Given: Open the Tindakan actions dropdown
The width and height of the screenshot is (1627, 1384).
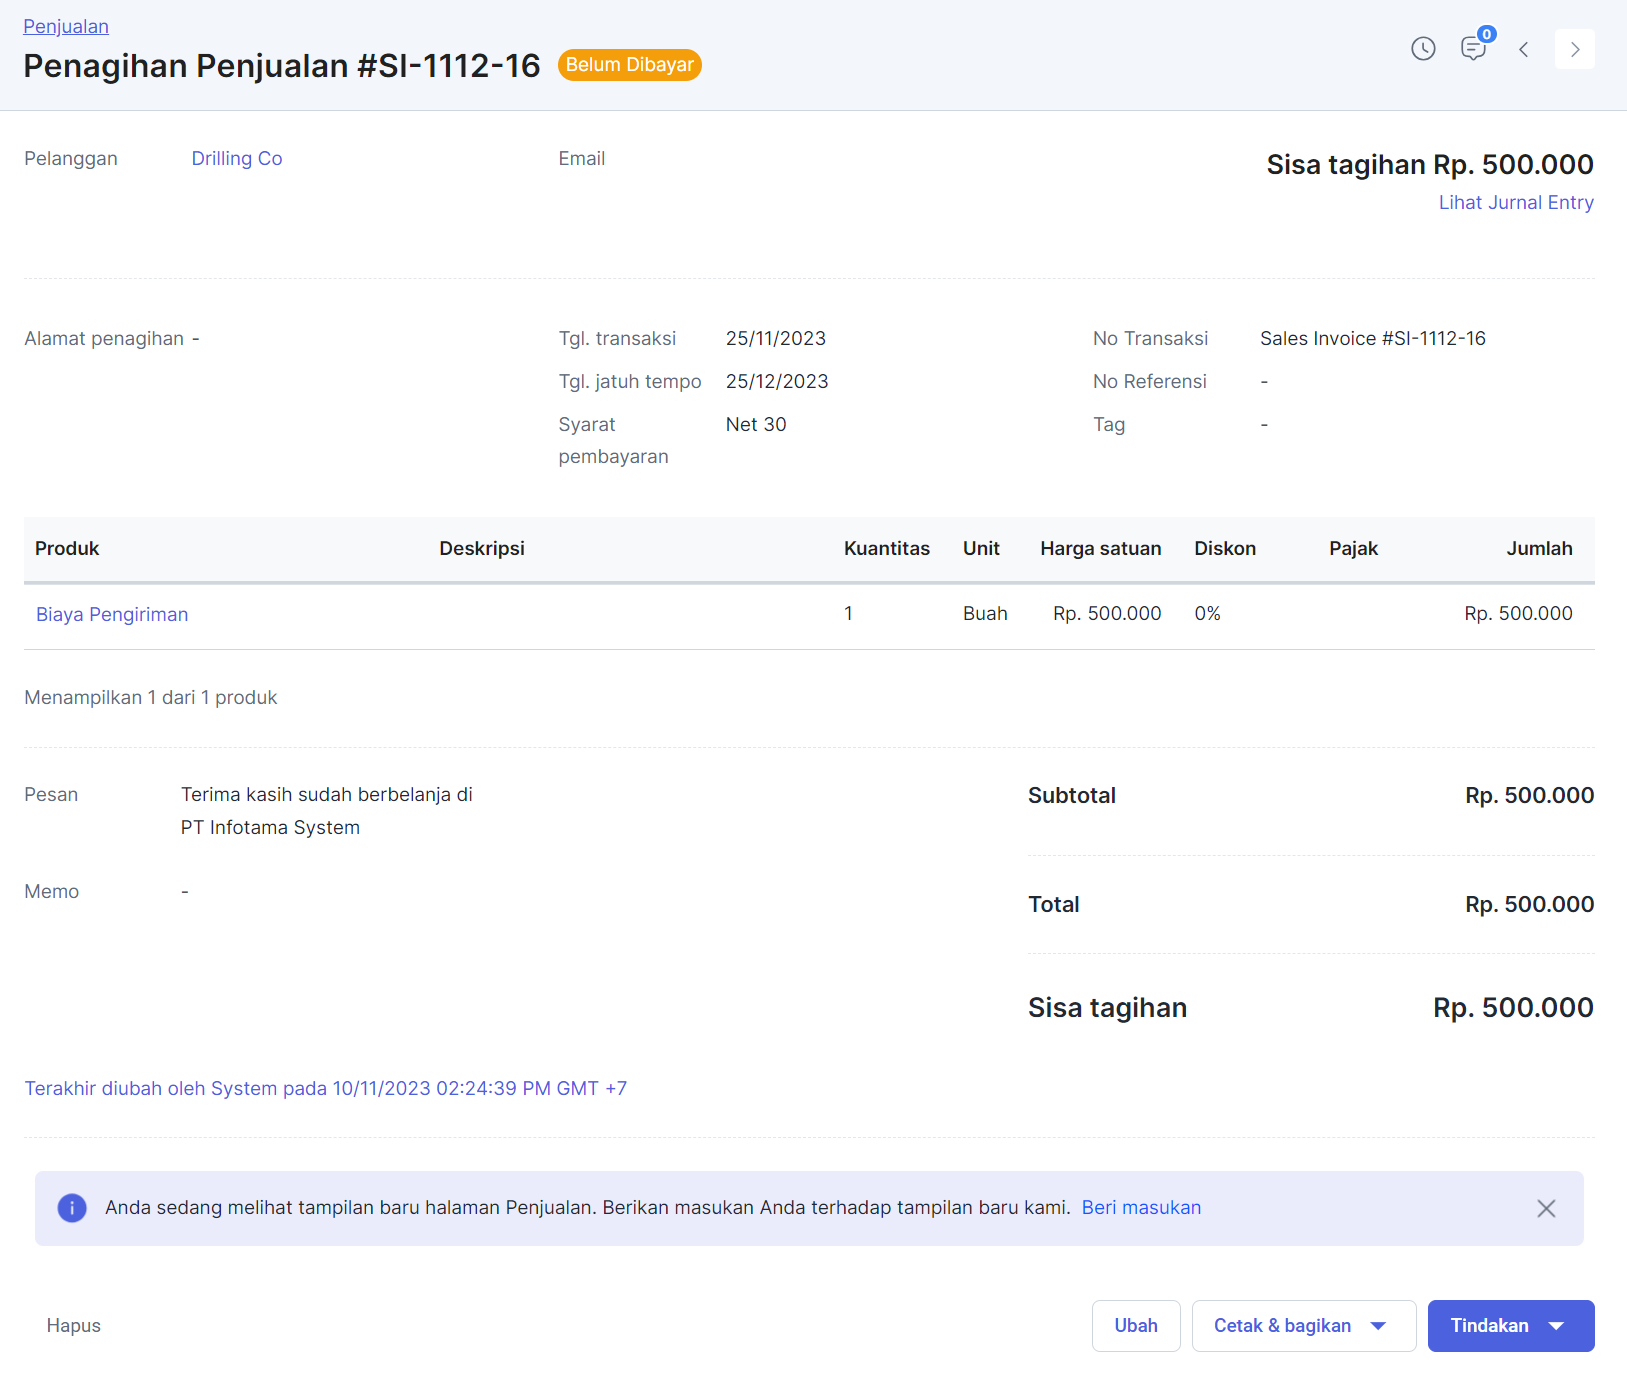Looking at the screenshot, I should pyautogui.click(x=1510, y=1325).
